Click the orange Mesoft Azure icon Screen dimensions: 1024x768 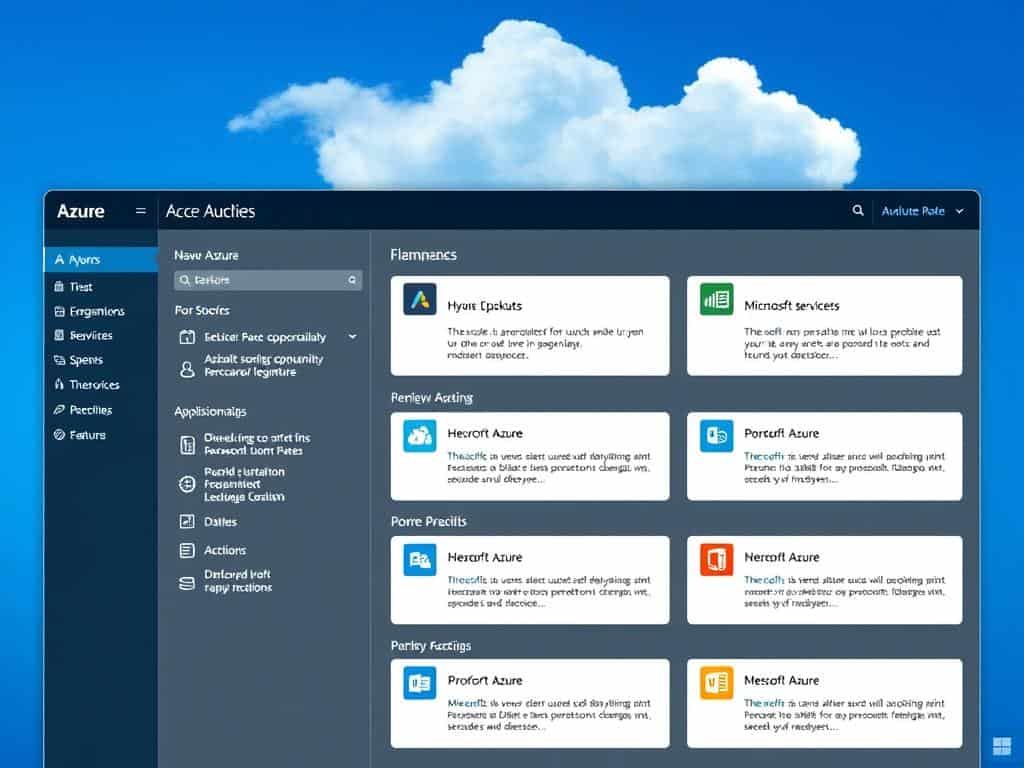716,683
